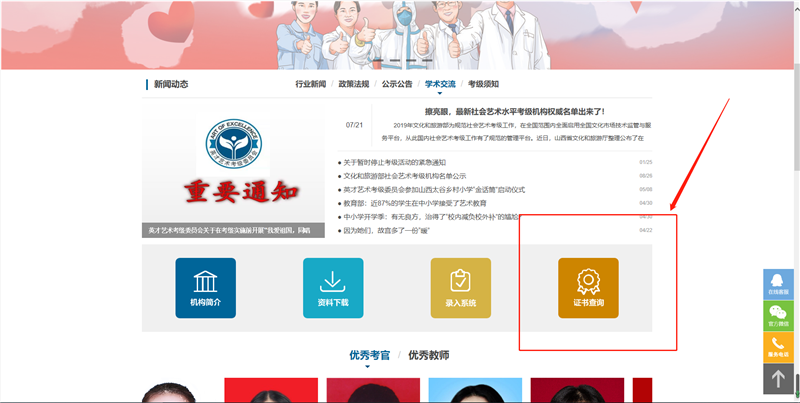Open the 证书查询 certificate tile
This screenshot has height=403, width=800.
(588, 288)
